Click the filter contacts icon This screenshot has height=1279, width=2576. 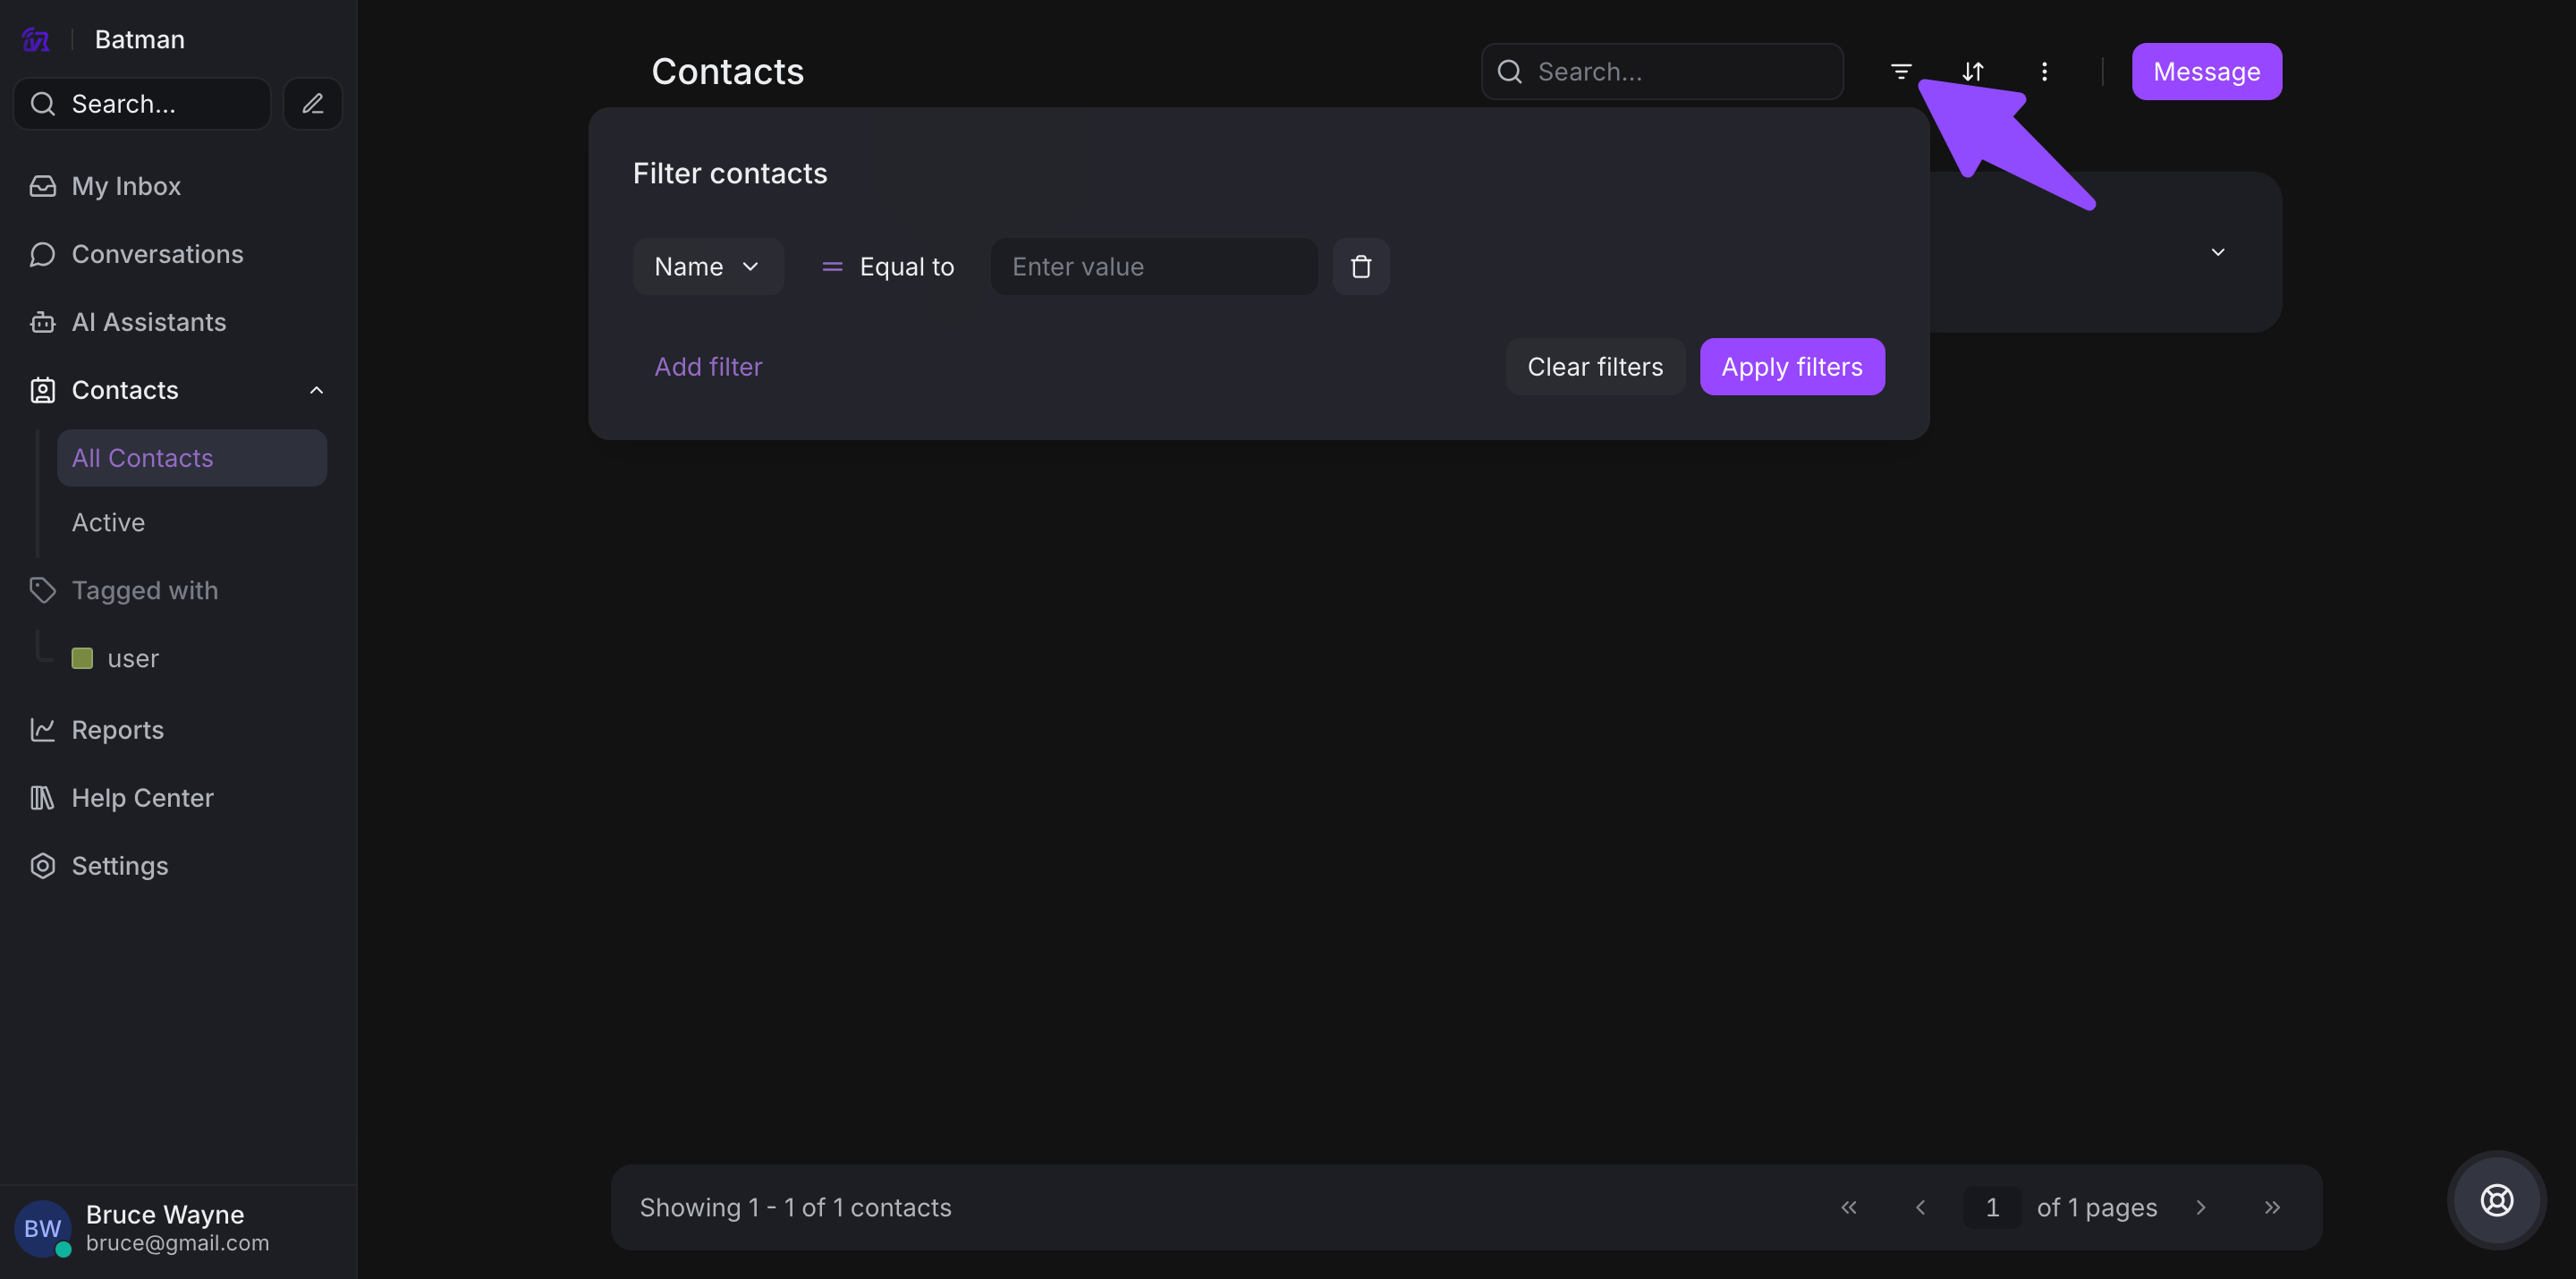[1900, 71]
